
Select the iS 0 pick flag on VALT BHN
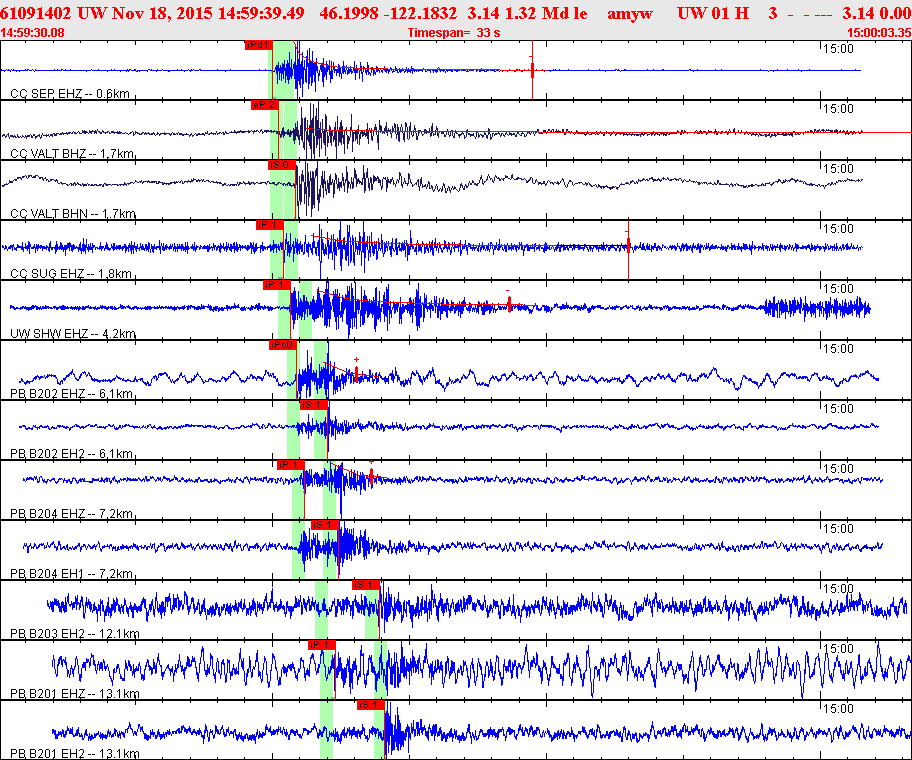pyautogui.click(x=282, y=165)
